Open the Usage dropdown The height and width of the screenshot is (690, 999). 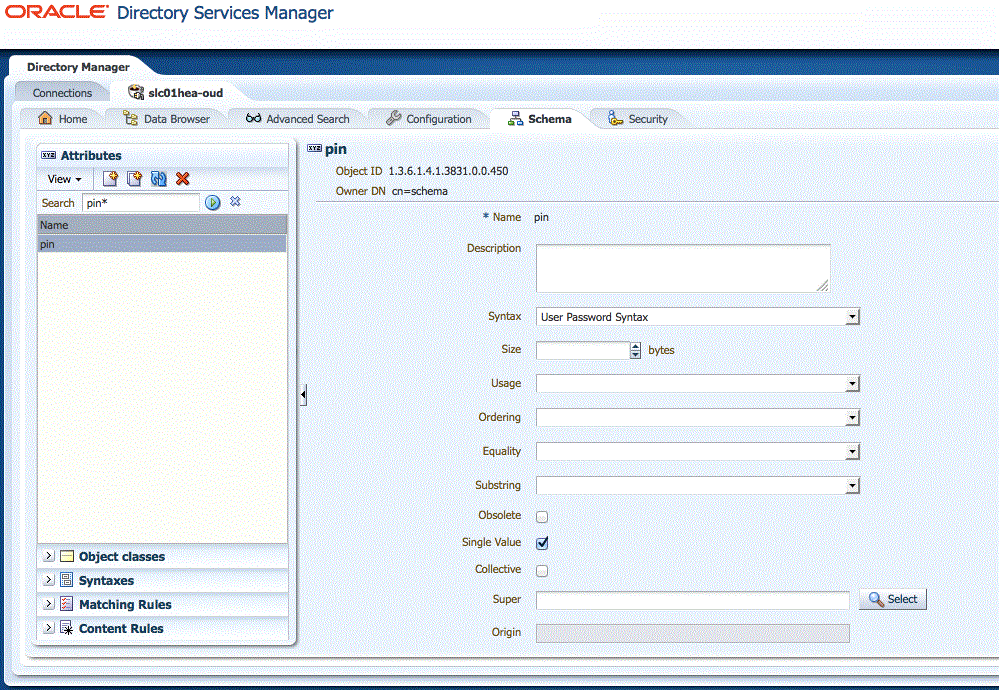coord(852,384)
